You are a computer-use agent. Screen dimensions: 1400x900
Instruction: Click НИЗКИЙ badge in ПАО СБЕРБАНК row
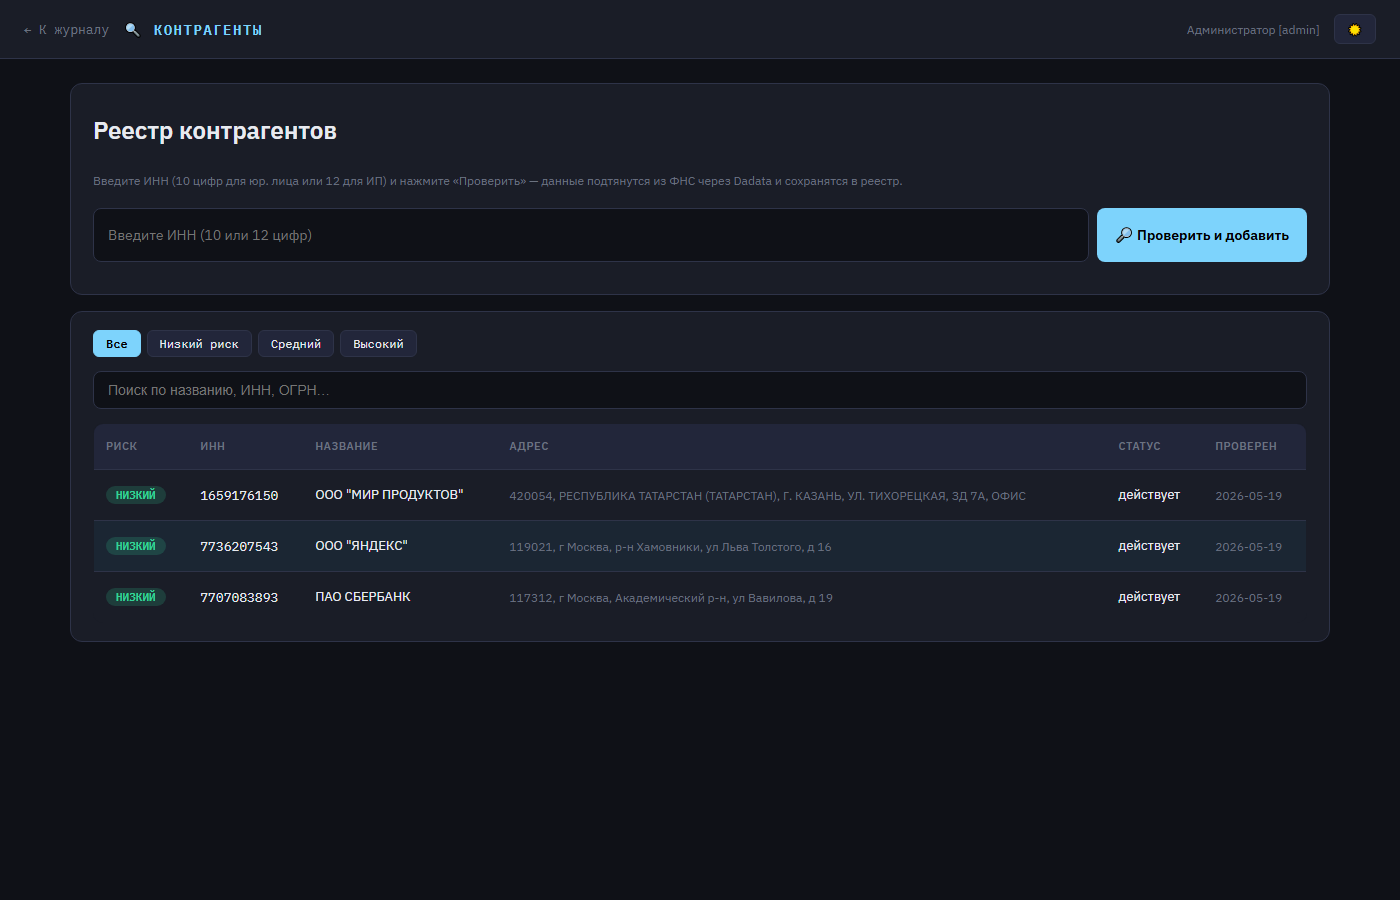click(136, 597)
